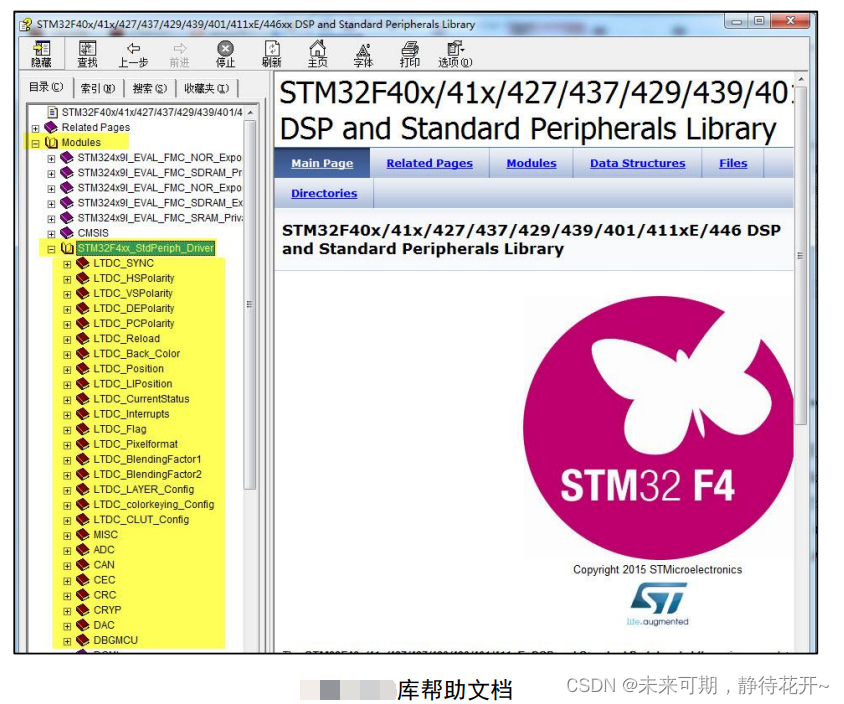Switch to the 搜索 (Search) tab

coord(150,88)
